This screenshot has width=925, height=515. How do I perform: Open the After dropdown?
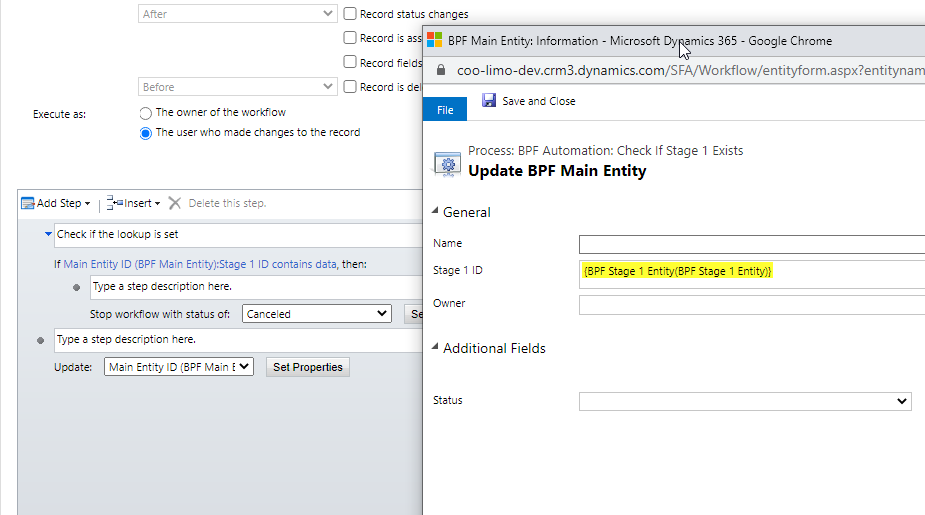237,14
